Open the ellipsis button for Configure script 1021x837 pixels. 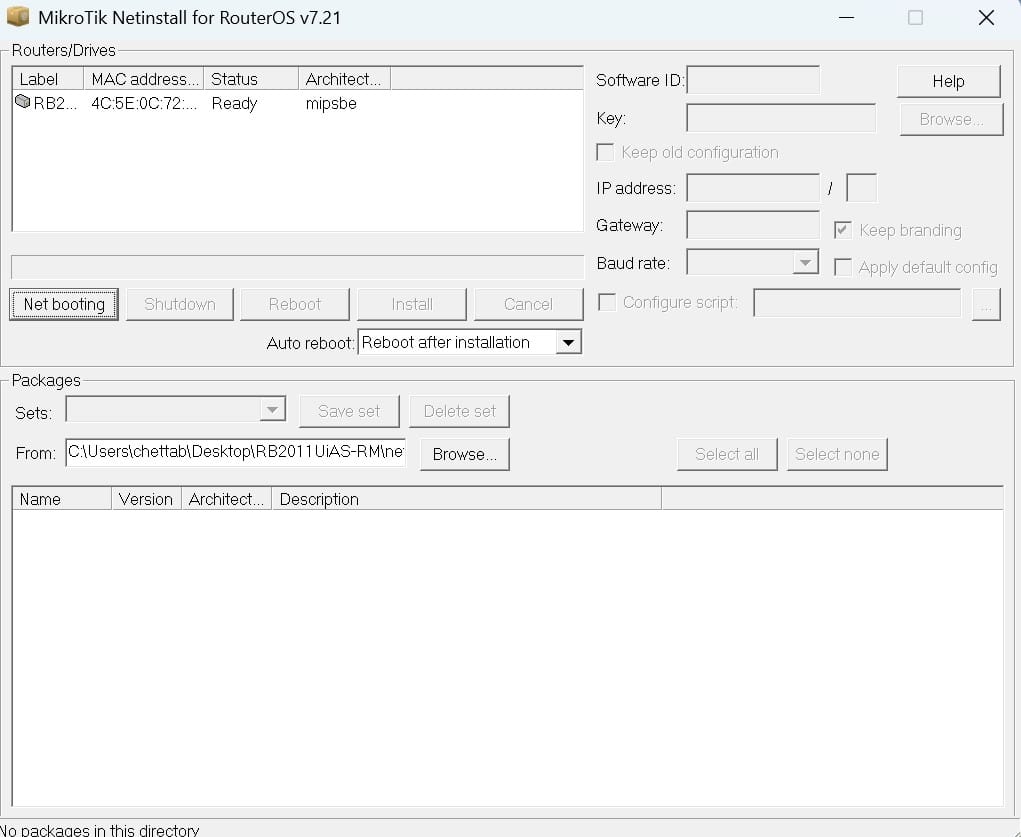pos(986,304)
